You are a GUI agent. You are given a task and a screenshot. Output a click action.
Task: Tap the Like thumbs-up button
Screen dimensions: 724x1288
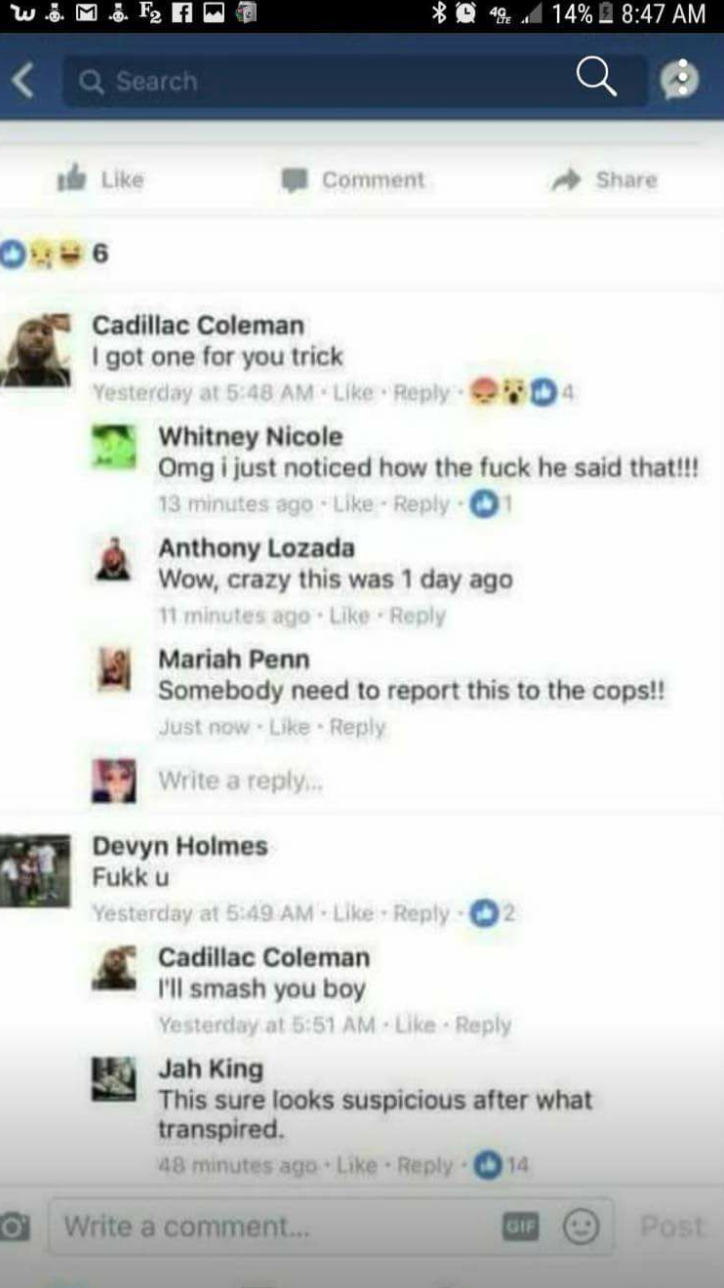(100, 180)
